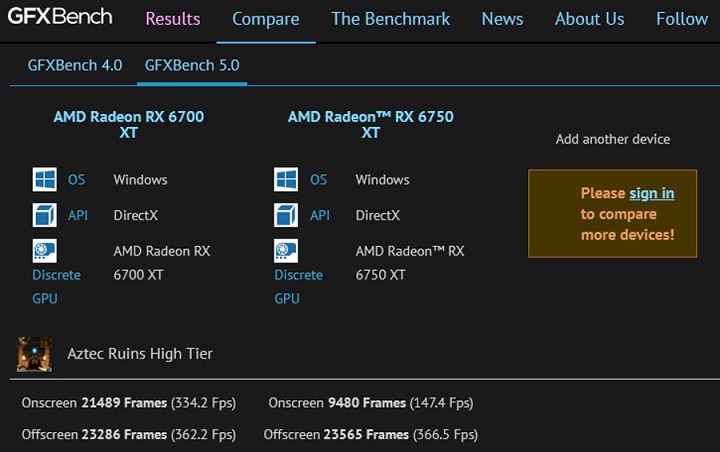Open the News section

pyautogui.click(x=502, y=19)
